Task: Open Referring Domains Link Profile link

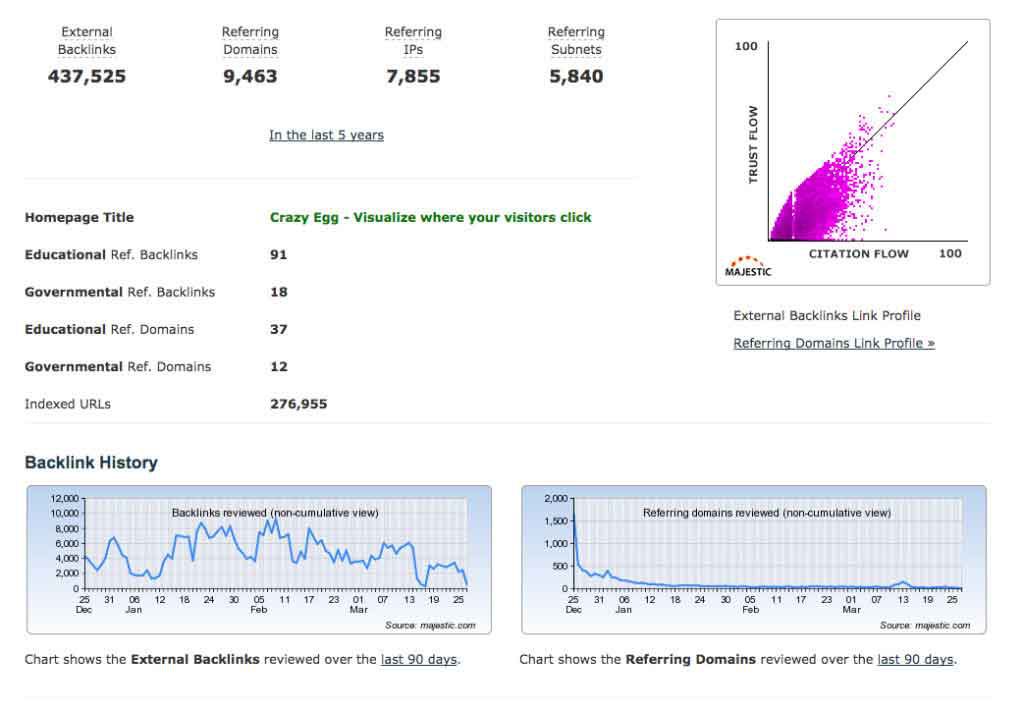Action: 834,343
